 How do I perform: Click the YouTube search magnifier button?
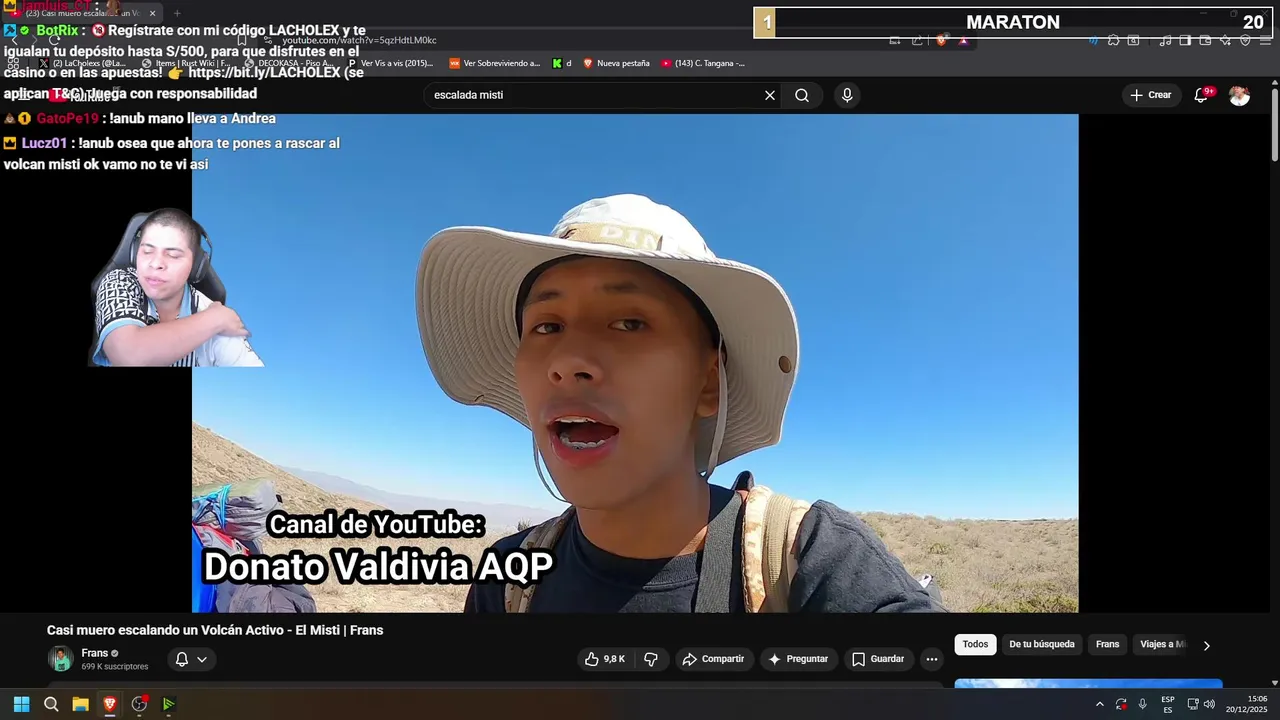click(802, 95)
